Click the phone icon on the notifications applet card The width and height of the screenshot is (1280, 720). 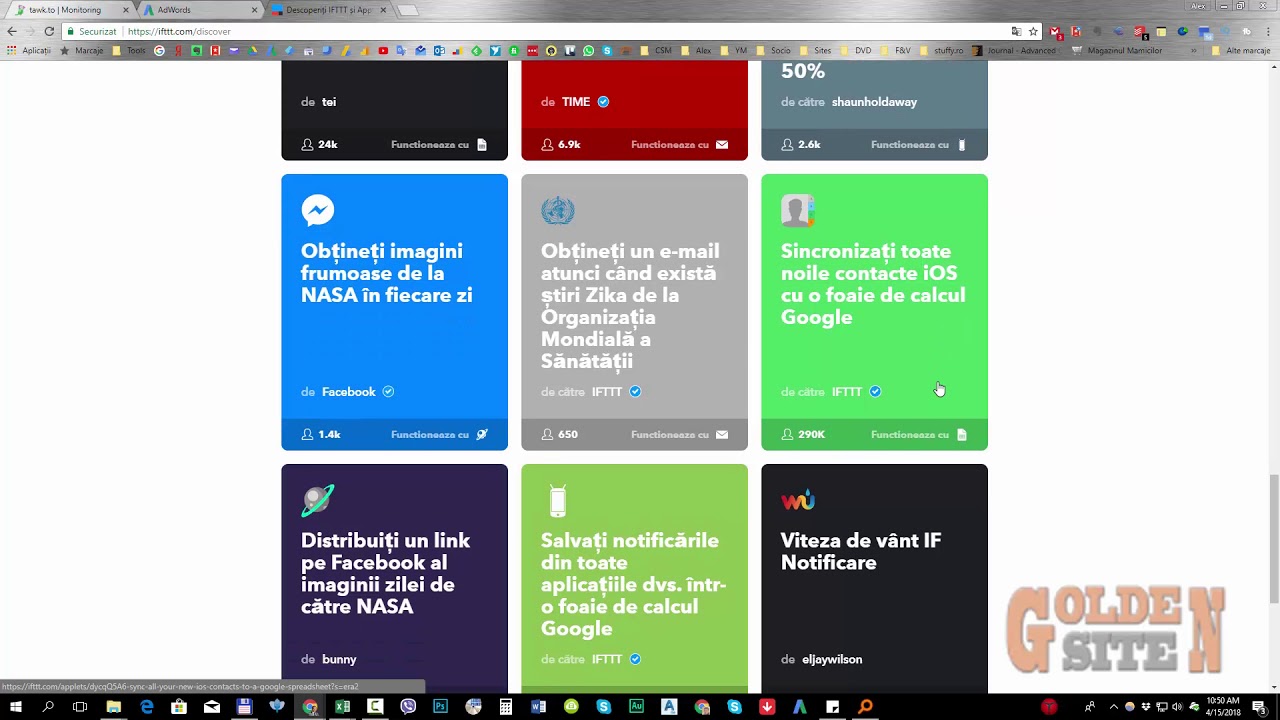point(558,500)
